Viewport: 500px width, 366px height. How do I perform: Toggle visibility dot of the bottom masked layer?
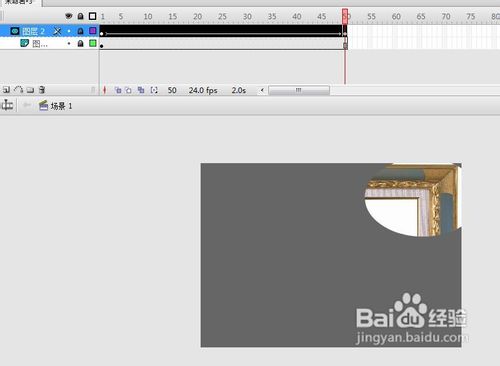69,43
